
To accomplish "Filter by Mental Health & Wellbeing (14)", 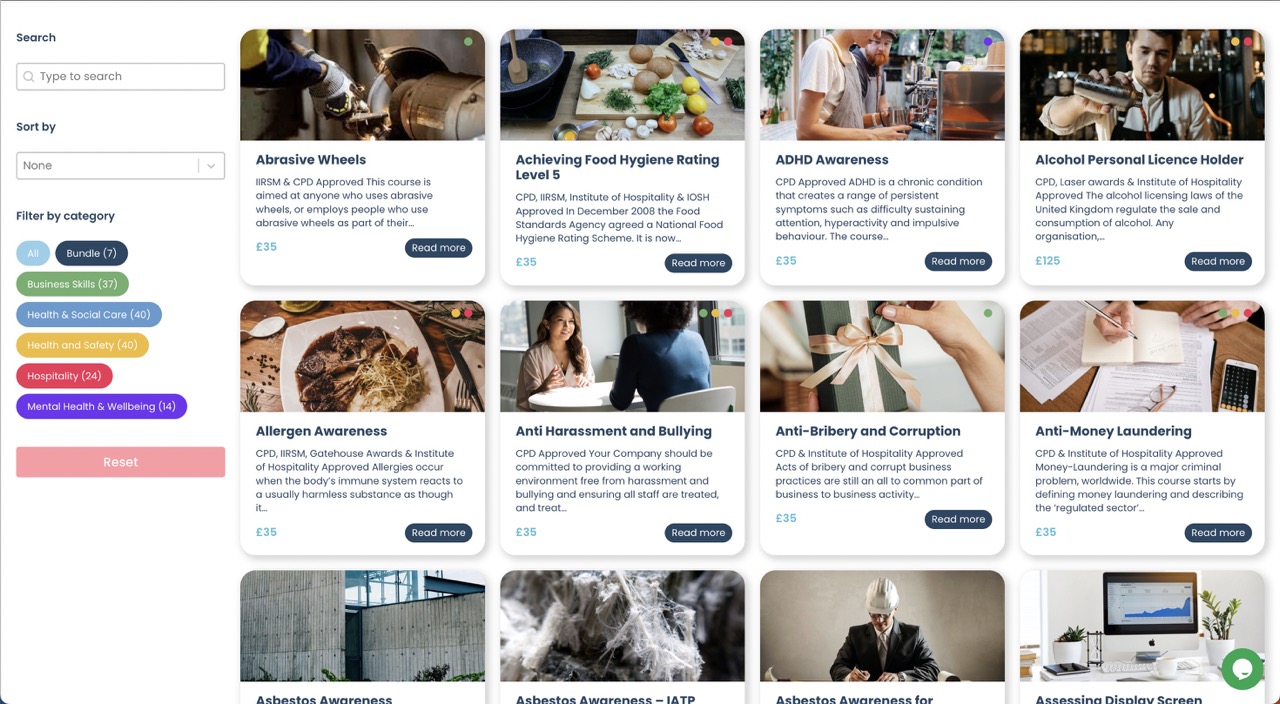I will pyautogui.click(x=101, y=406).
